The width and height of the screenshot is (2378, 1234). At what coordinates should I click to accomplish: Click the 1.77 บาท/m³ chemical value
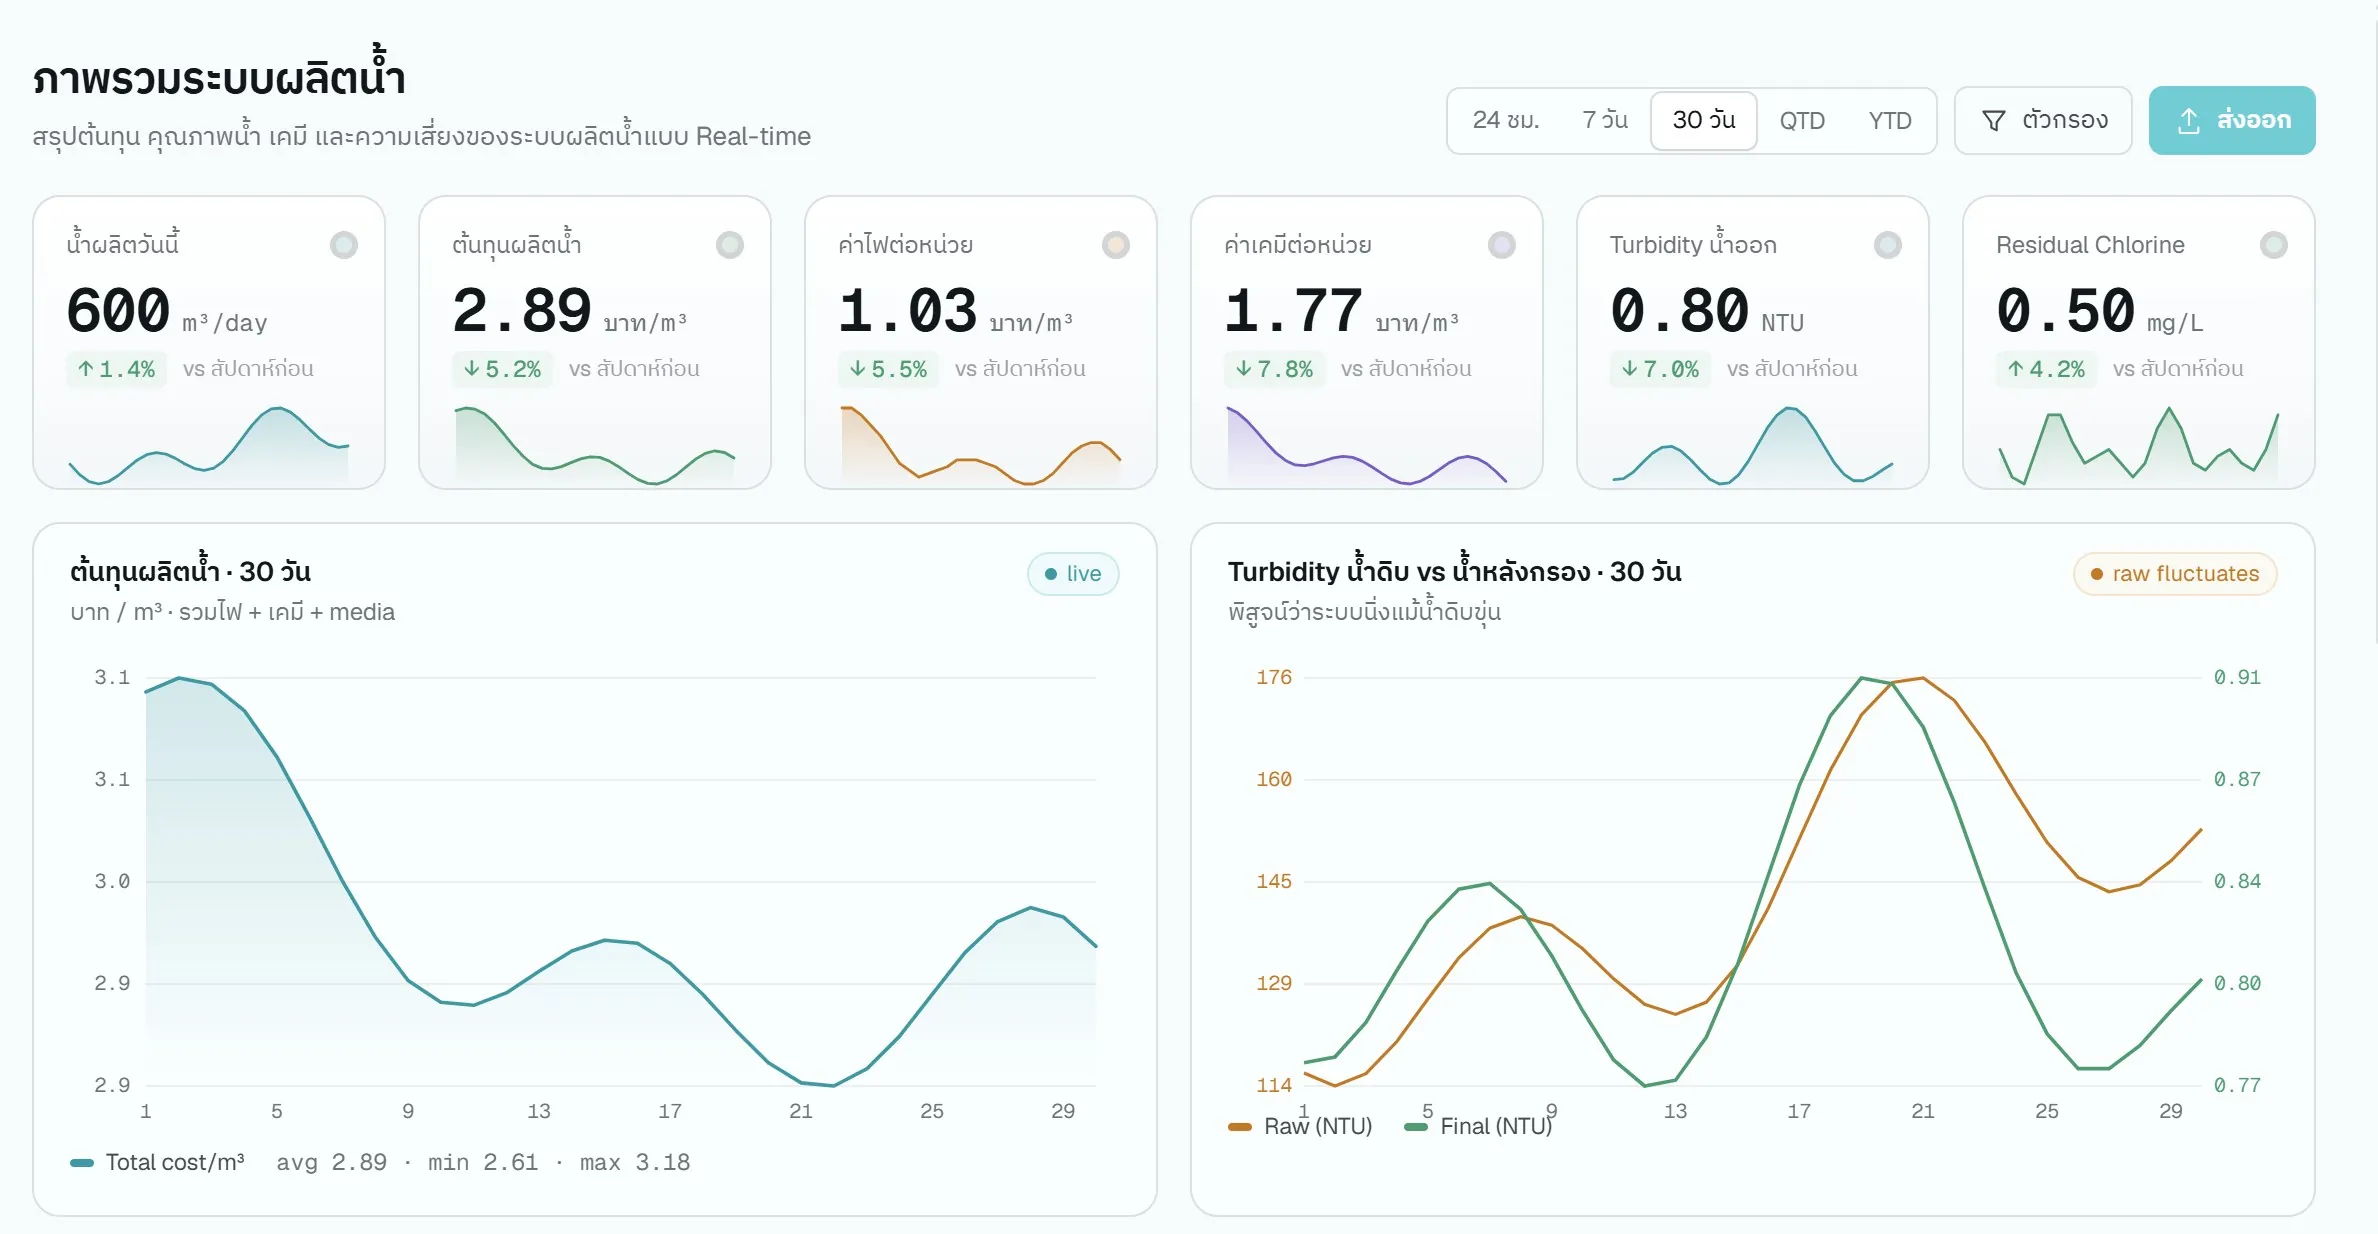[x=1342, y=311]
